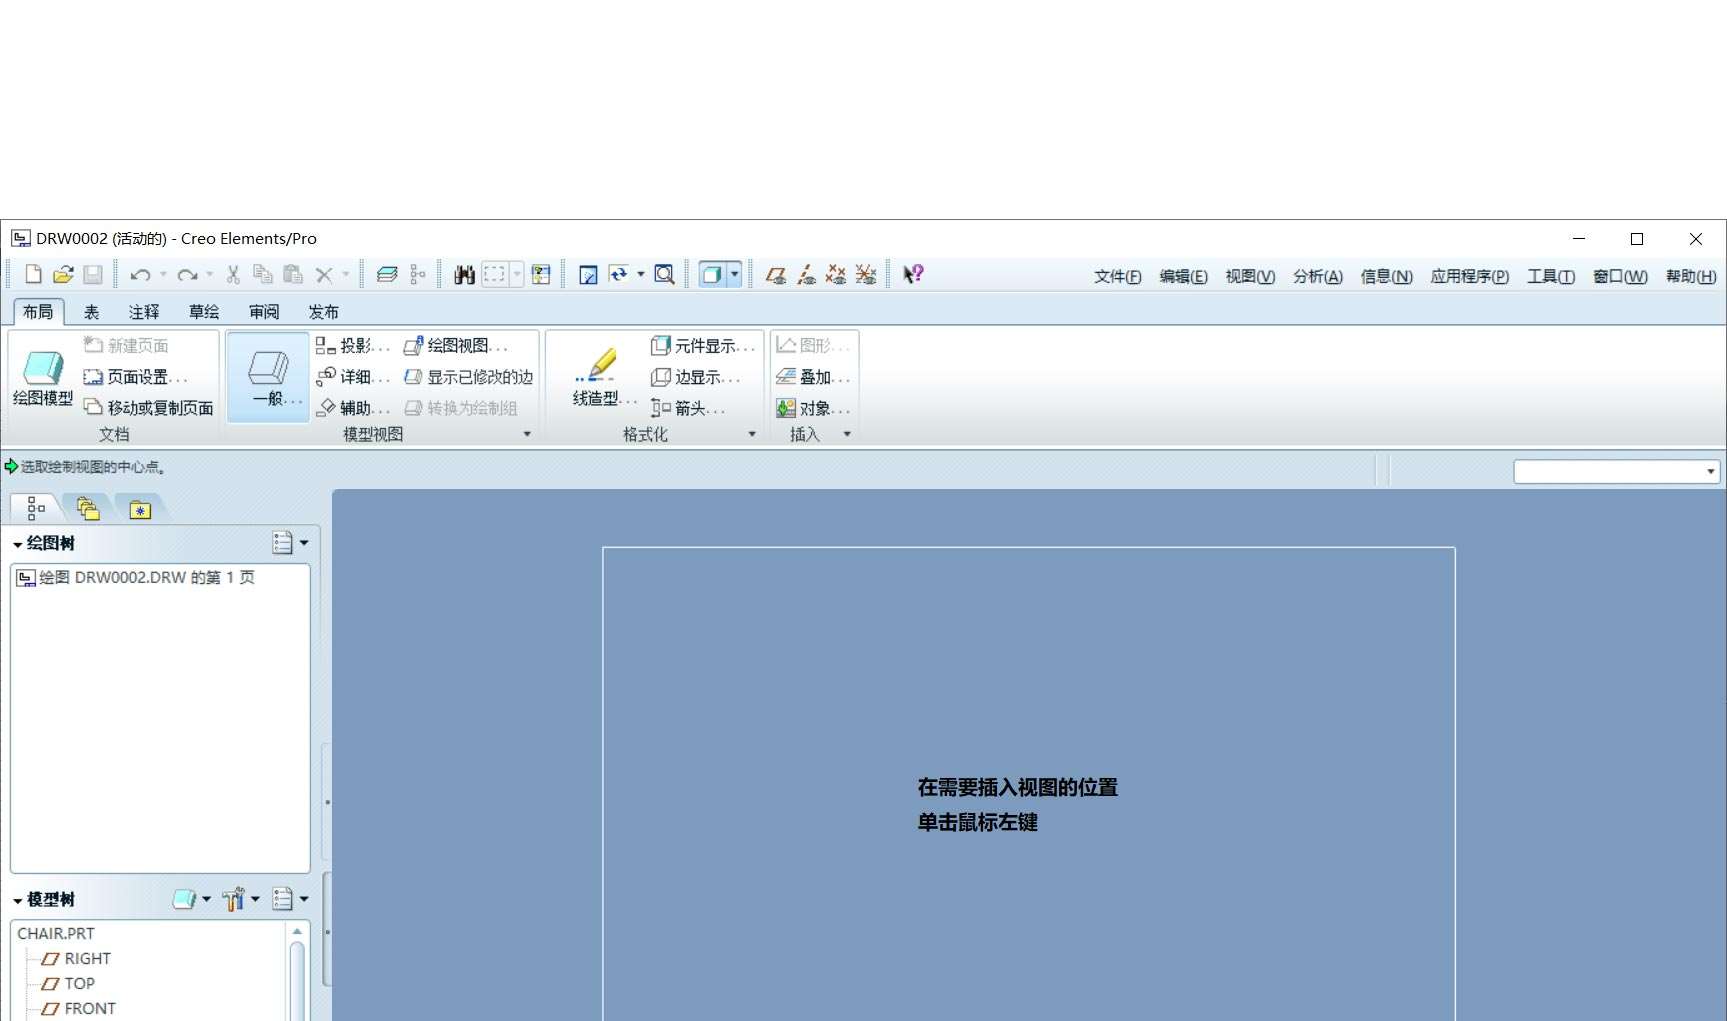Image resolution: width=1727 pixels, height=1021 pixels.
Task: Select the TOP datum plane
Action: coord(68,983)
